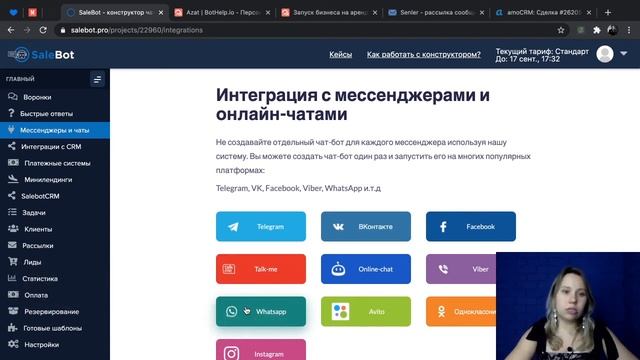Image resolution: width=640 pixels, height=360 pixels.
Task: Click the chart icon beside Статистика
Action: [12, 278]
